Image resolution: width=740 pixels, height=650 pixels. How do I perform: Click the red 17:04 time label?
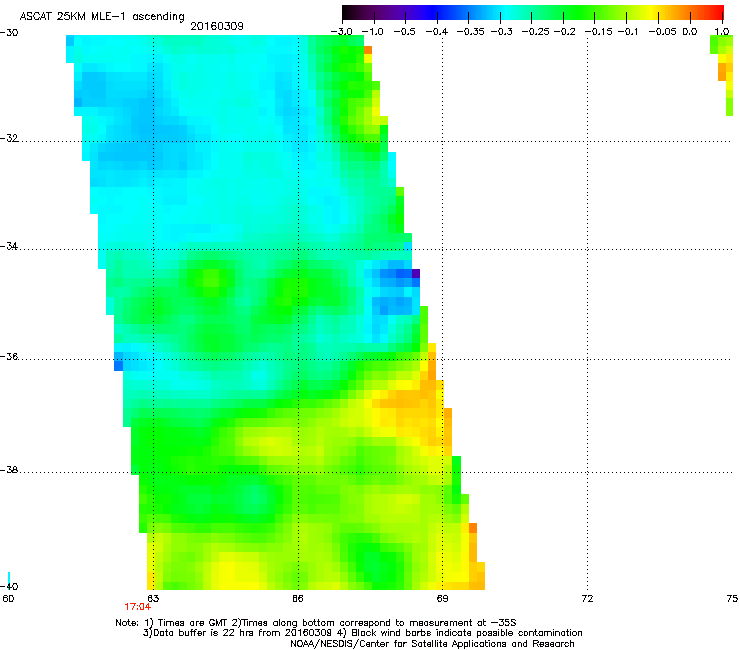137,607
